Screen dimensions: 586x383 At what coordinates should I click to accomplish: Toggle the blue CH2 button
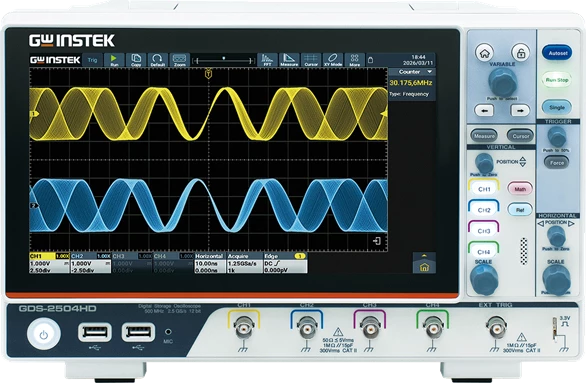[484, 209]
